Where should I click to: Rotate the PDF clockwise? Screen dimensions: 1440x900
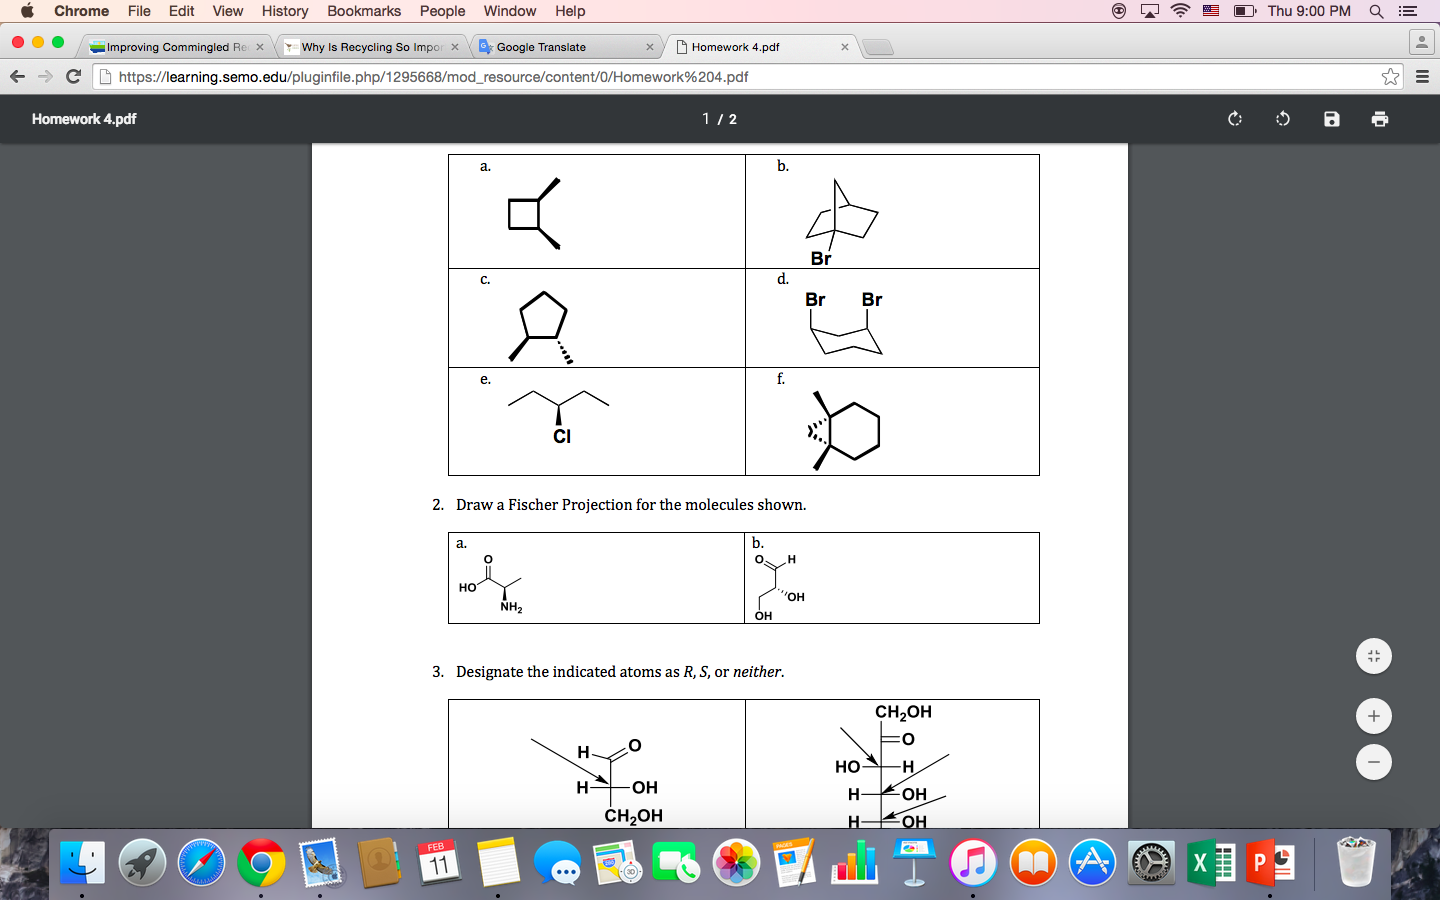(1234, 118)
